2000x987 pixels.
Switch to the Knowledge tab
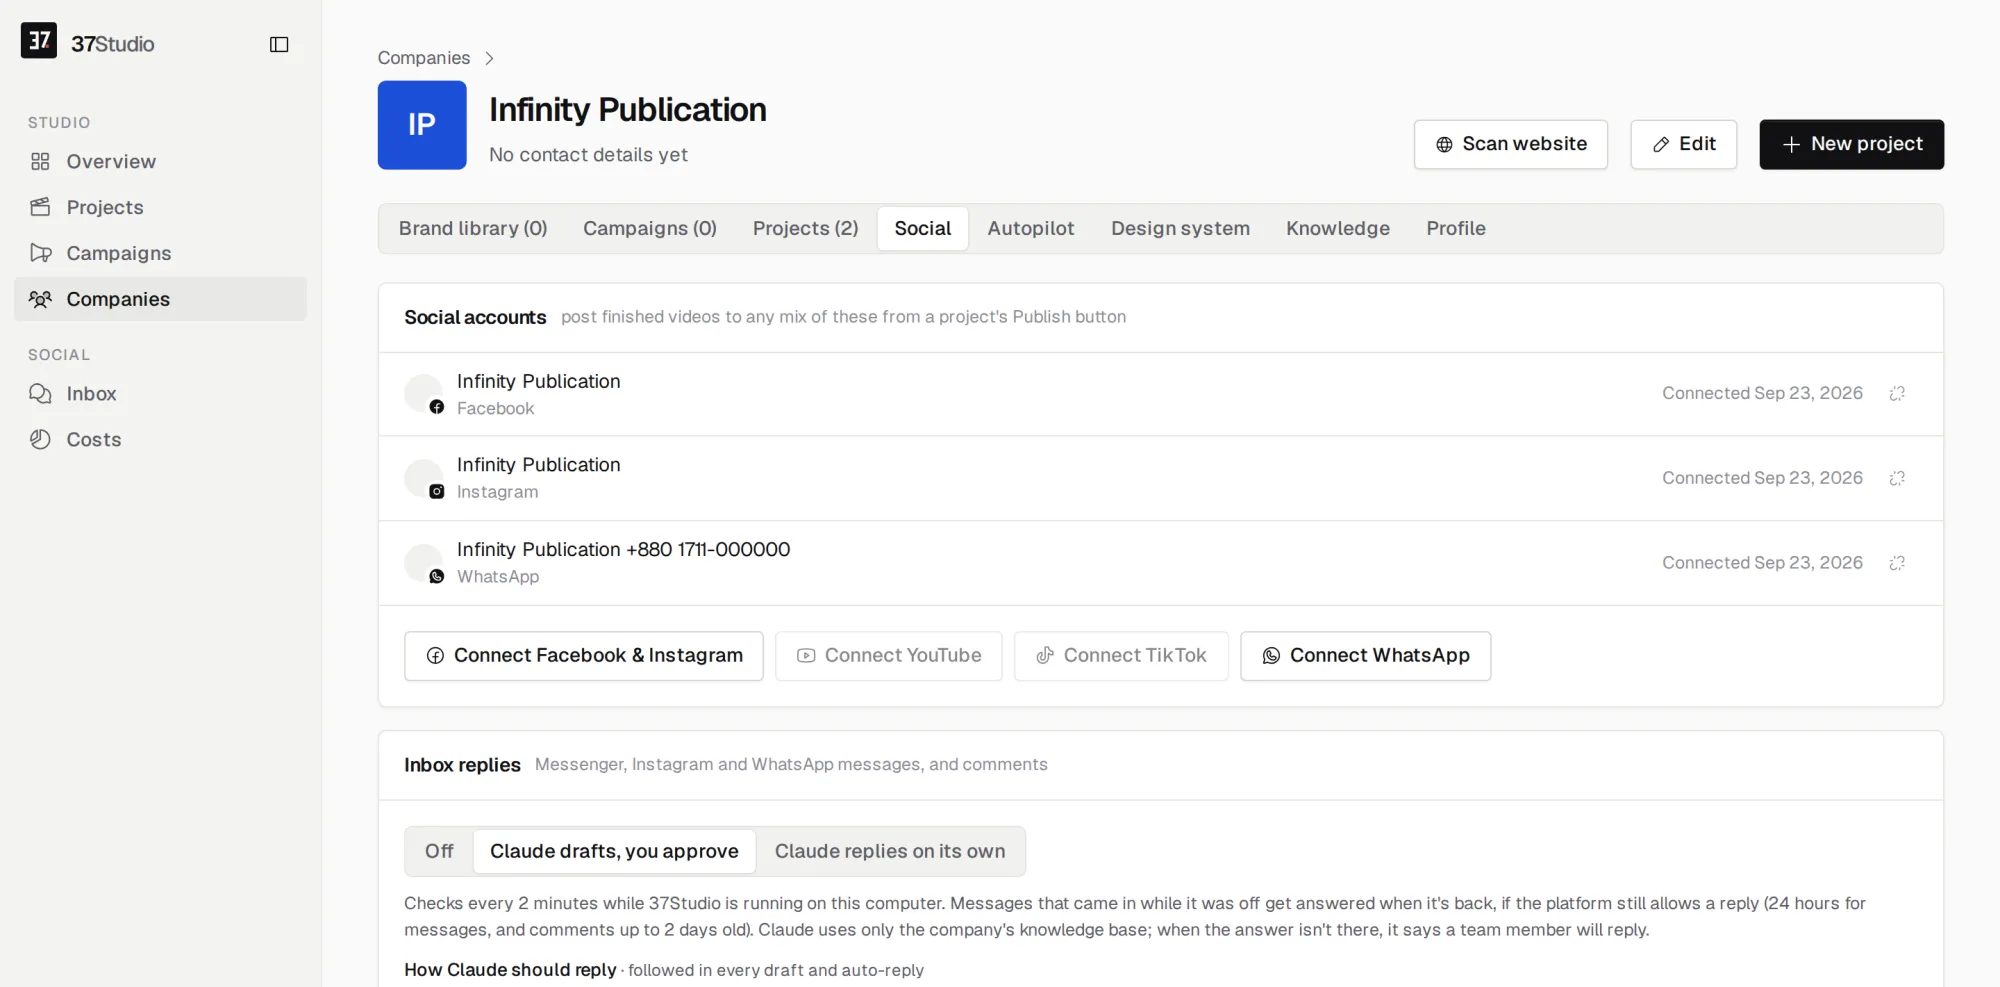[x=1338, y=229]
